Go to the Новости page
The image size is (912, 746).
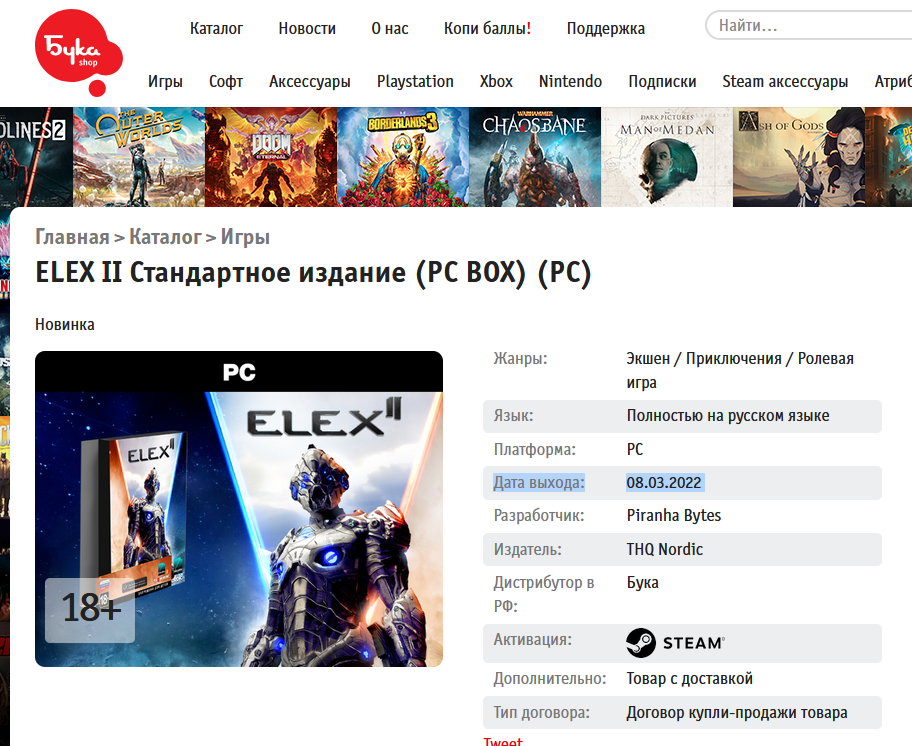307,28
